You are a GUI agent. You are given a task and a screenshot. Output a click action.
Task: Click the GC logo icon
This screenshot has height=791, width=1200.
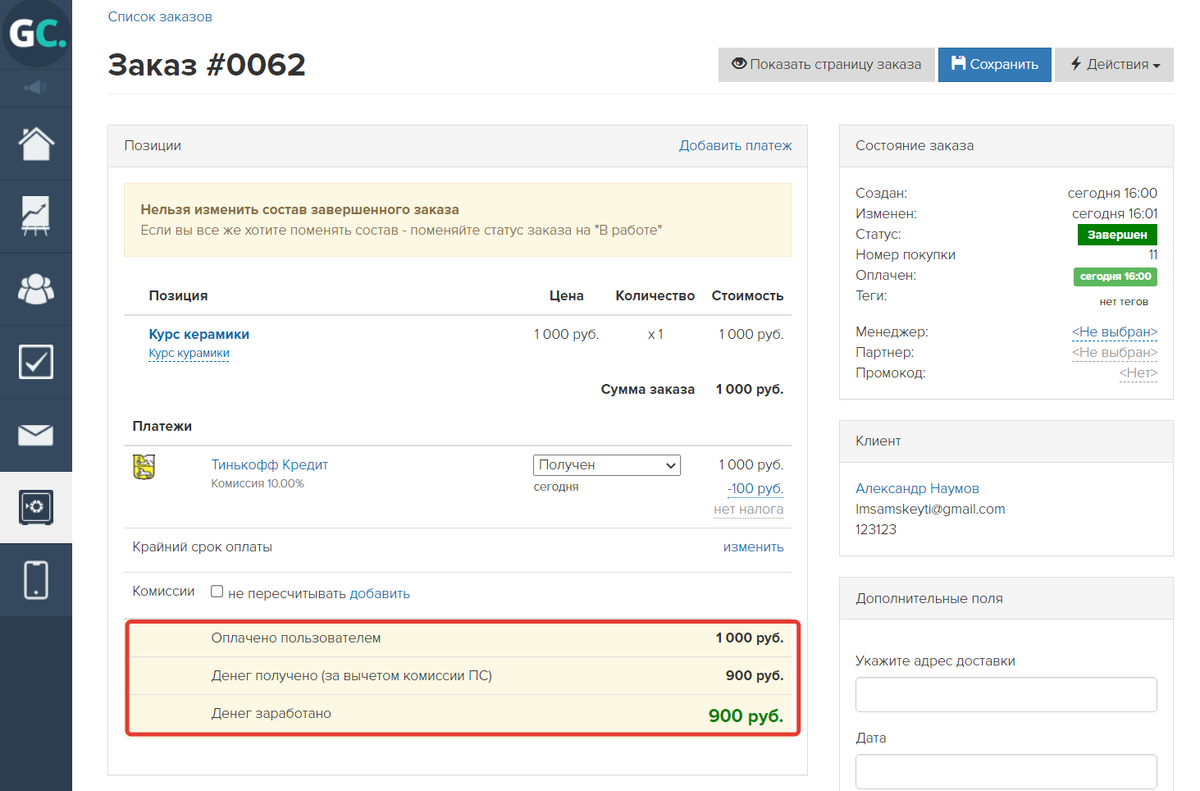click(x=36, y=35)
